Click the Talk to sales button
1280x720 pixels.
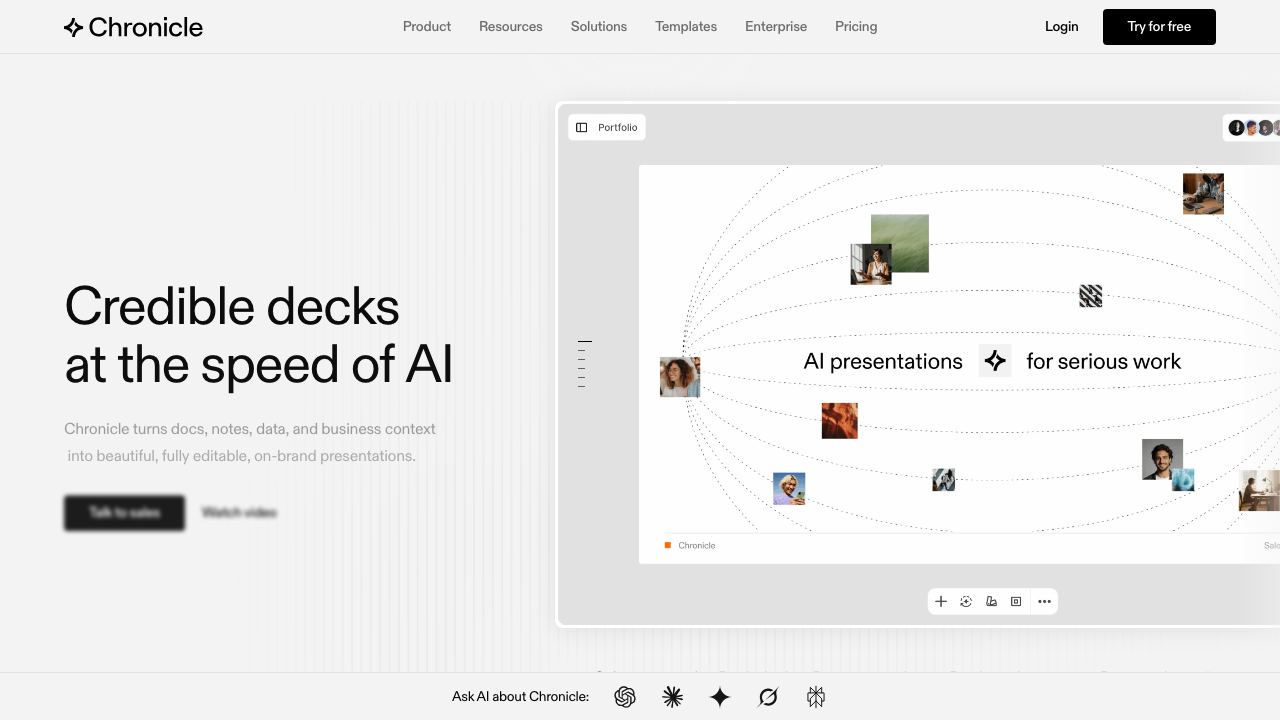[124, 513]
